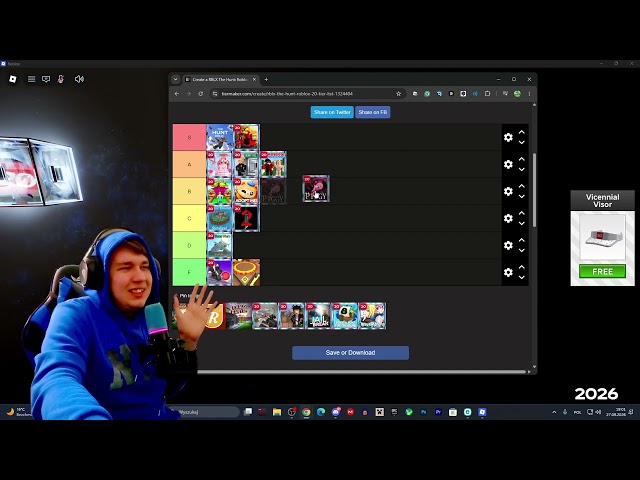Select pink-haired girl thumbnail in A tier
Image resolution: width=640 pixels, height=480 pixels.
(x=220, y=164)
